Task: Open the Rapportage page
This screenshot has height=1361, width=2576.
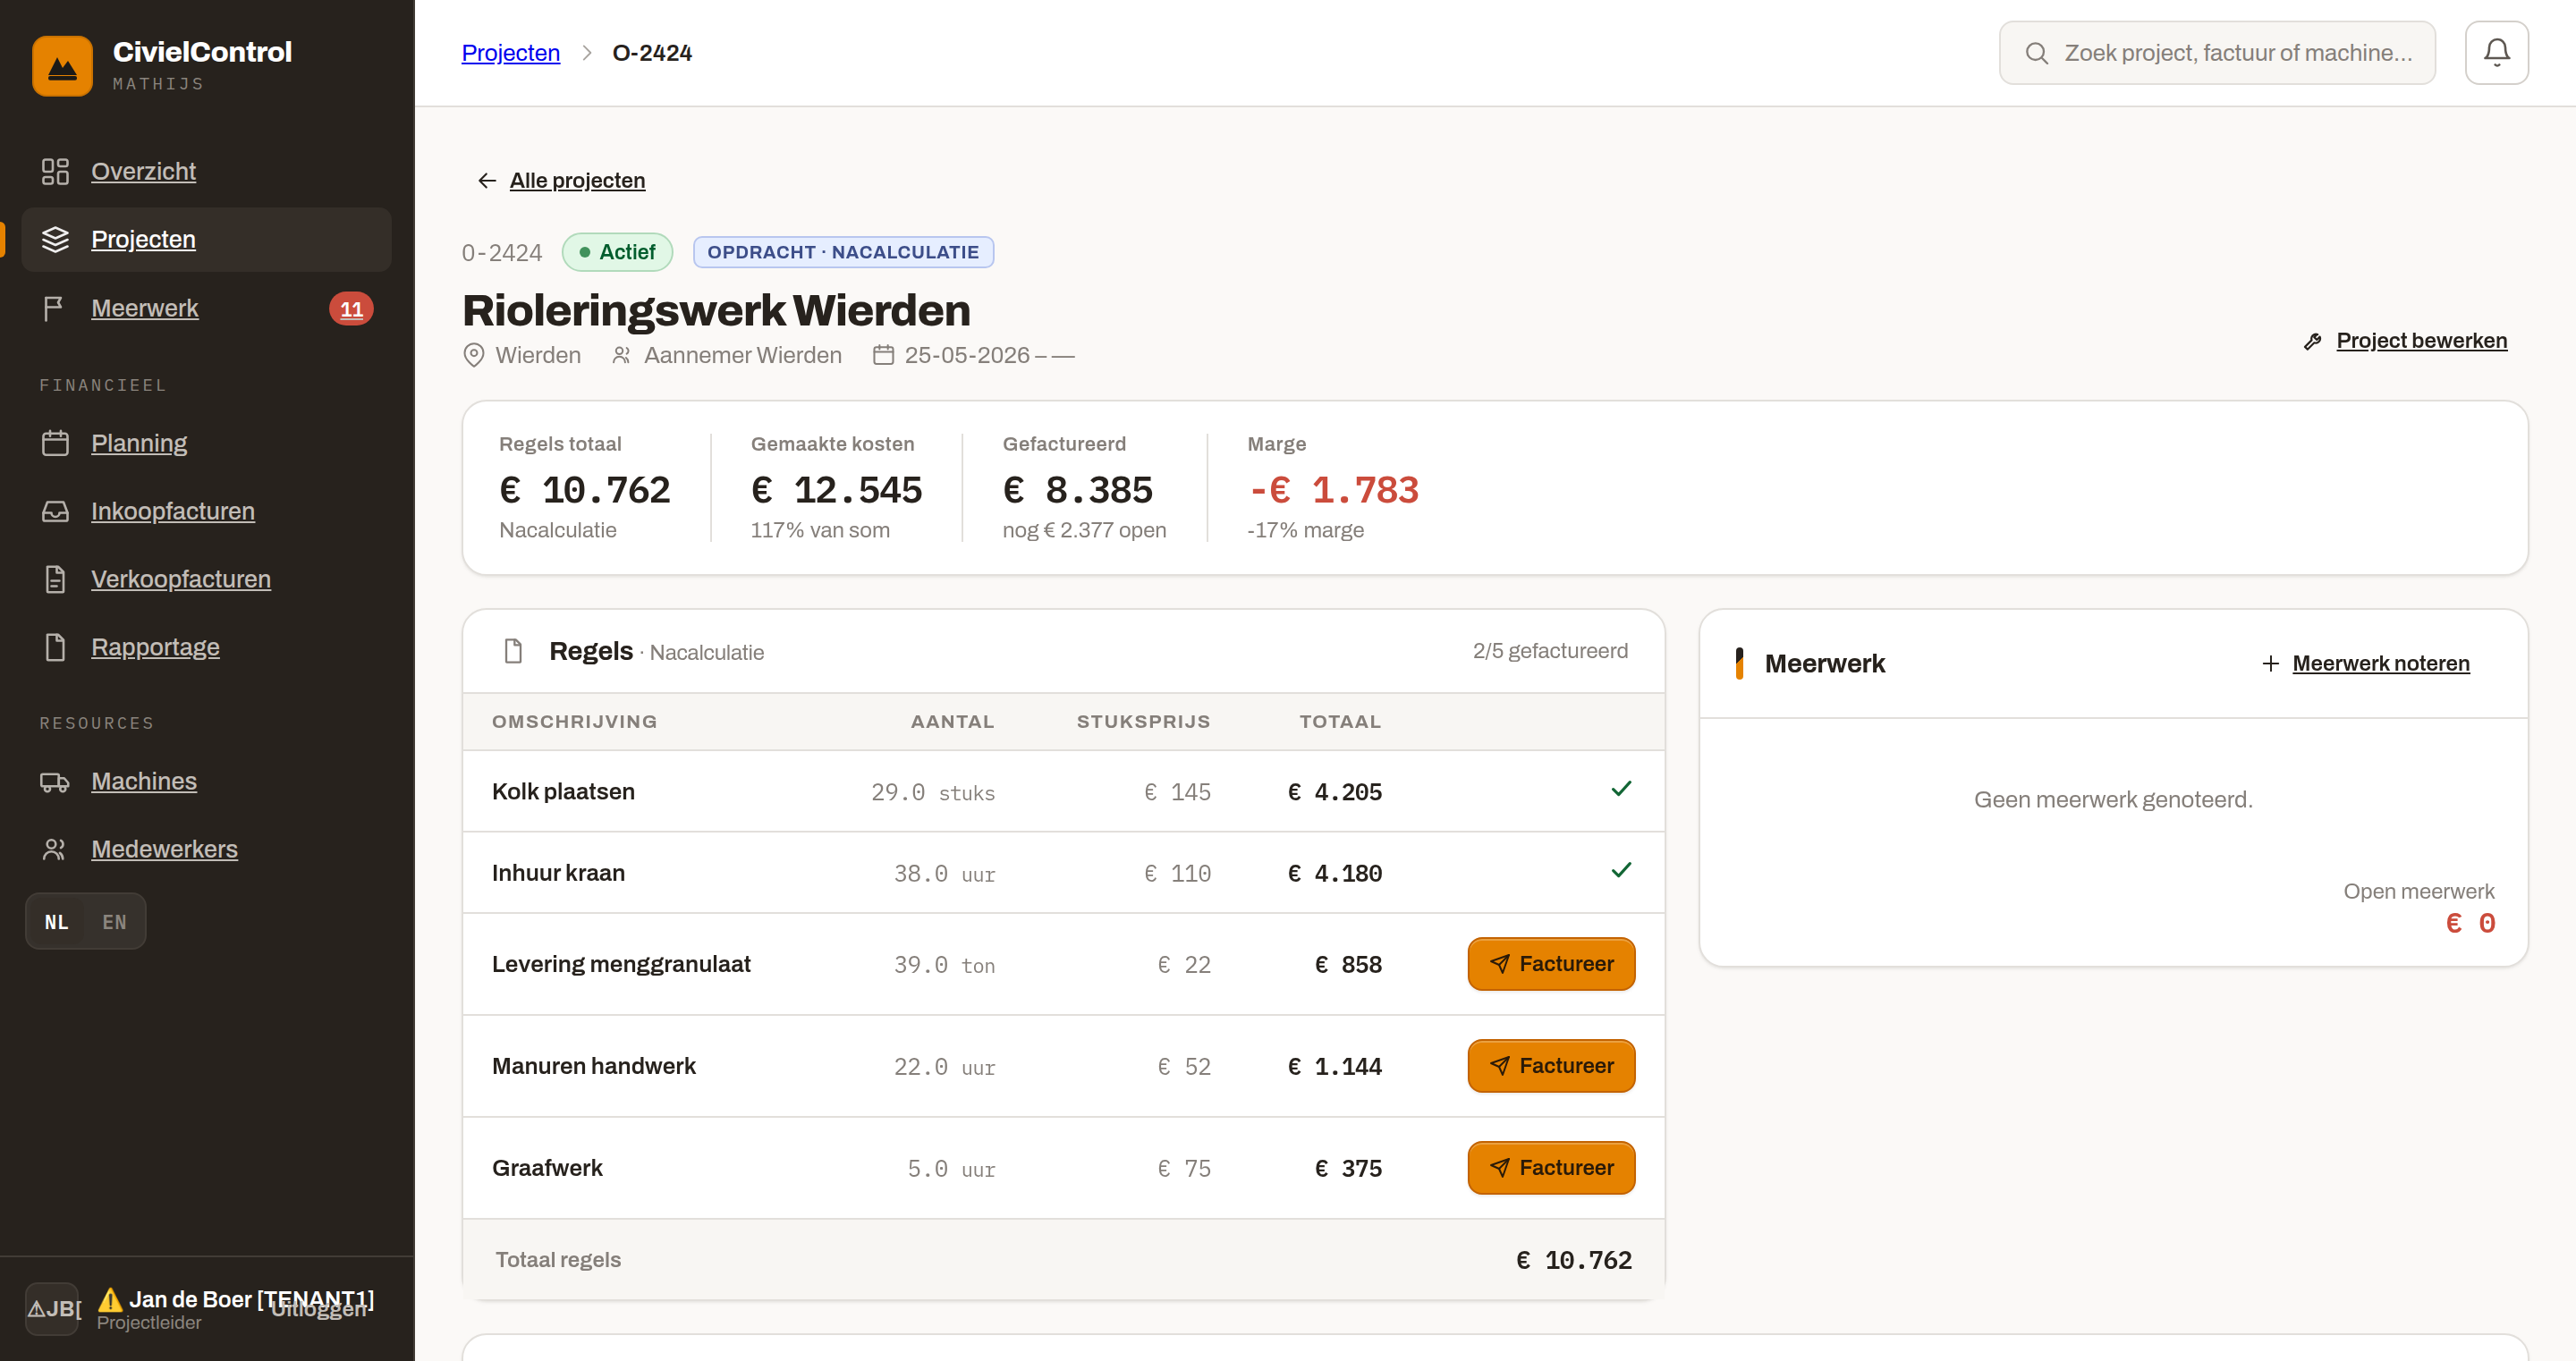Action: tap(155, 647)
